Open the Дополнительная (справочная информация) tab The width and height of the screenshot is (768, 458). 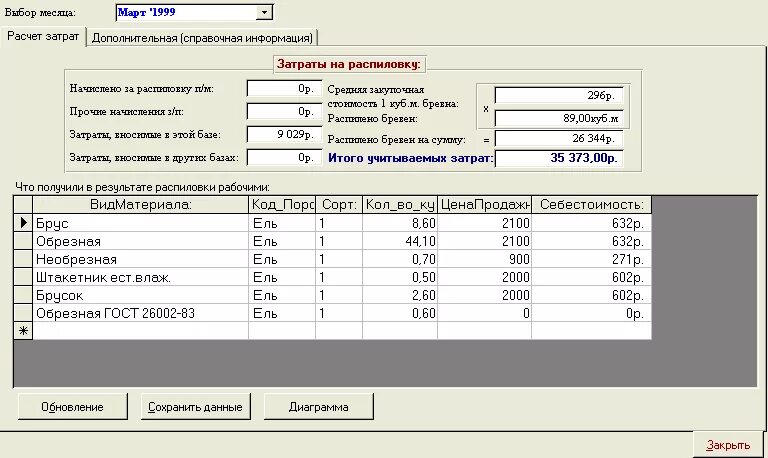coord(202,38)
